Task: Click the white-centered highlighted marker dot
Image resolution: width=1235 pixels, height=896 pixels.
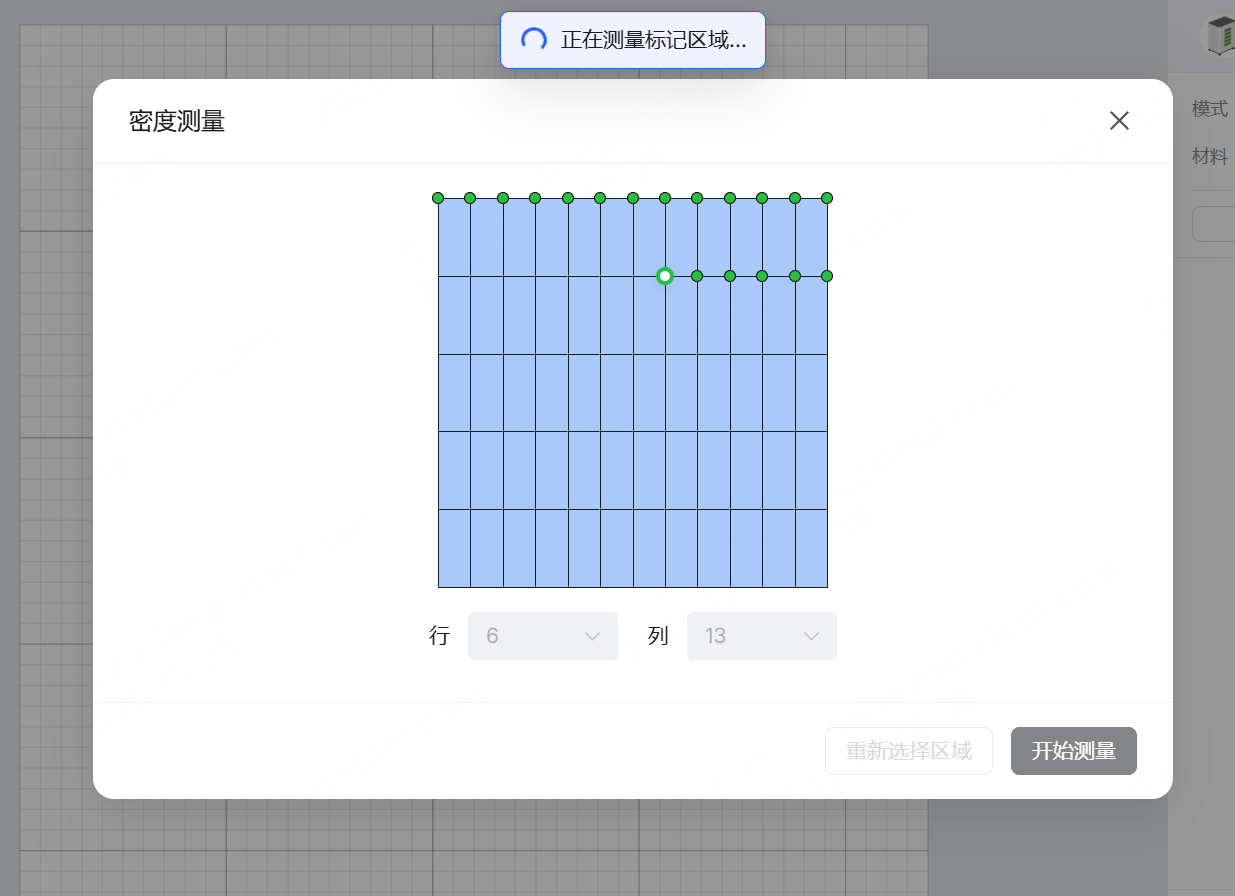Action: click(x=665, y=276)
